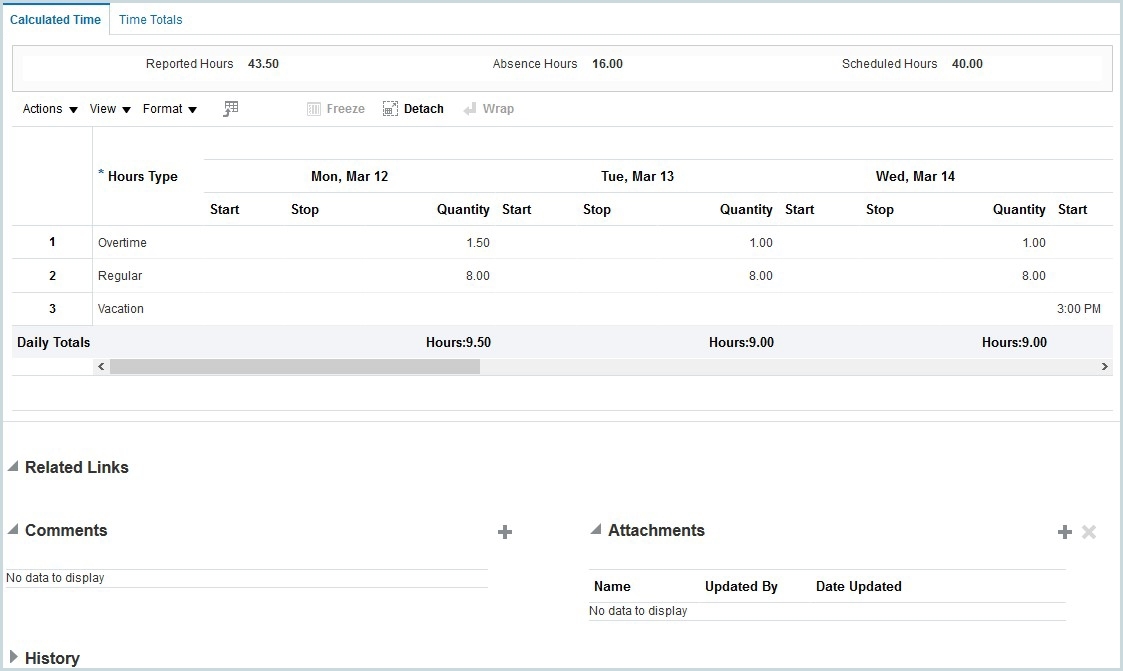The width and height of the screenshot is (1123, 671).
Task: Open the Actions dropdown arrow
Action: point(73,110)
